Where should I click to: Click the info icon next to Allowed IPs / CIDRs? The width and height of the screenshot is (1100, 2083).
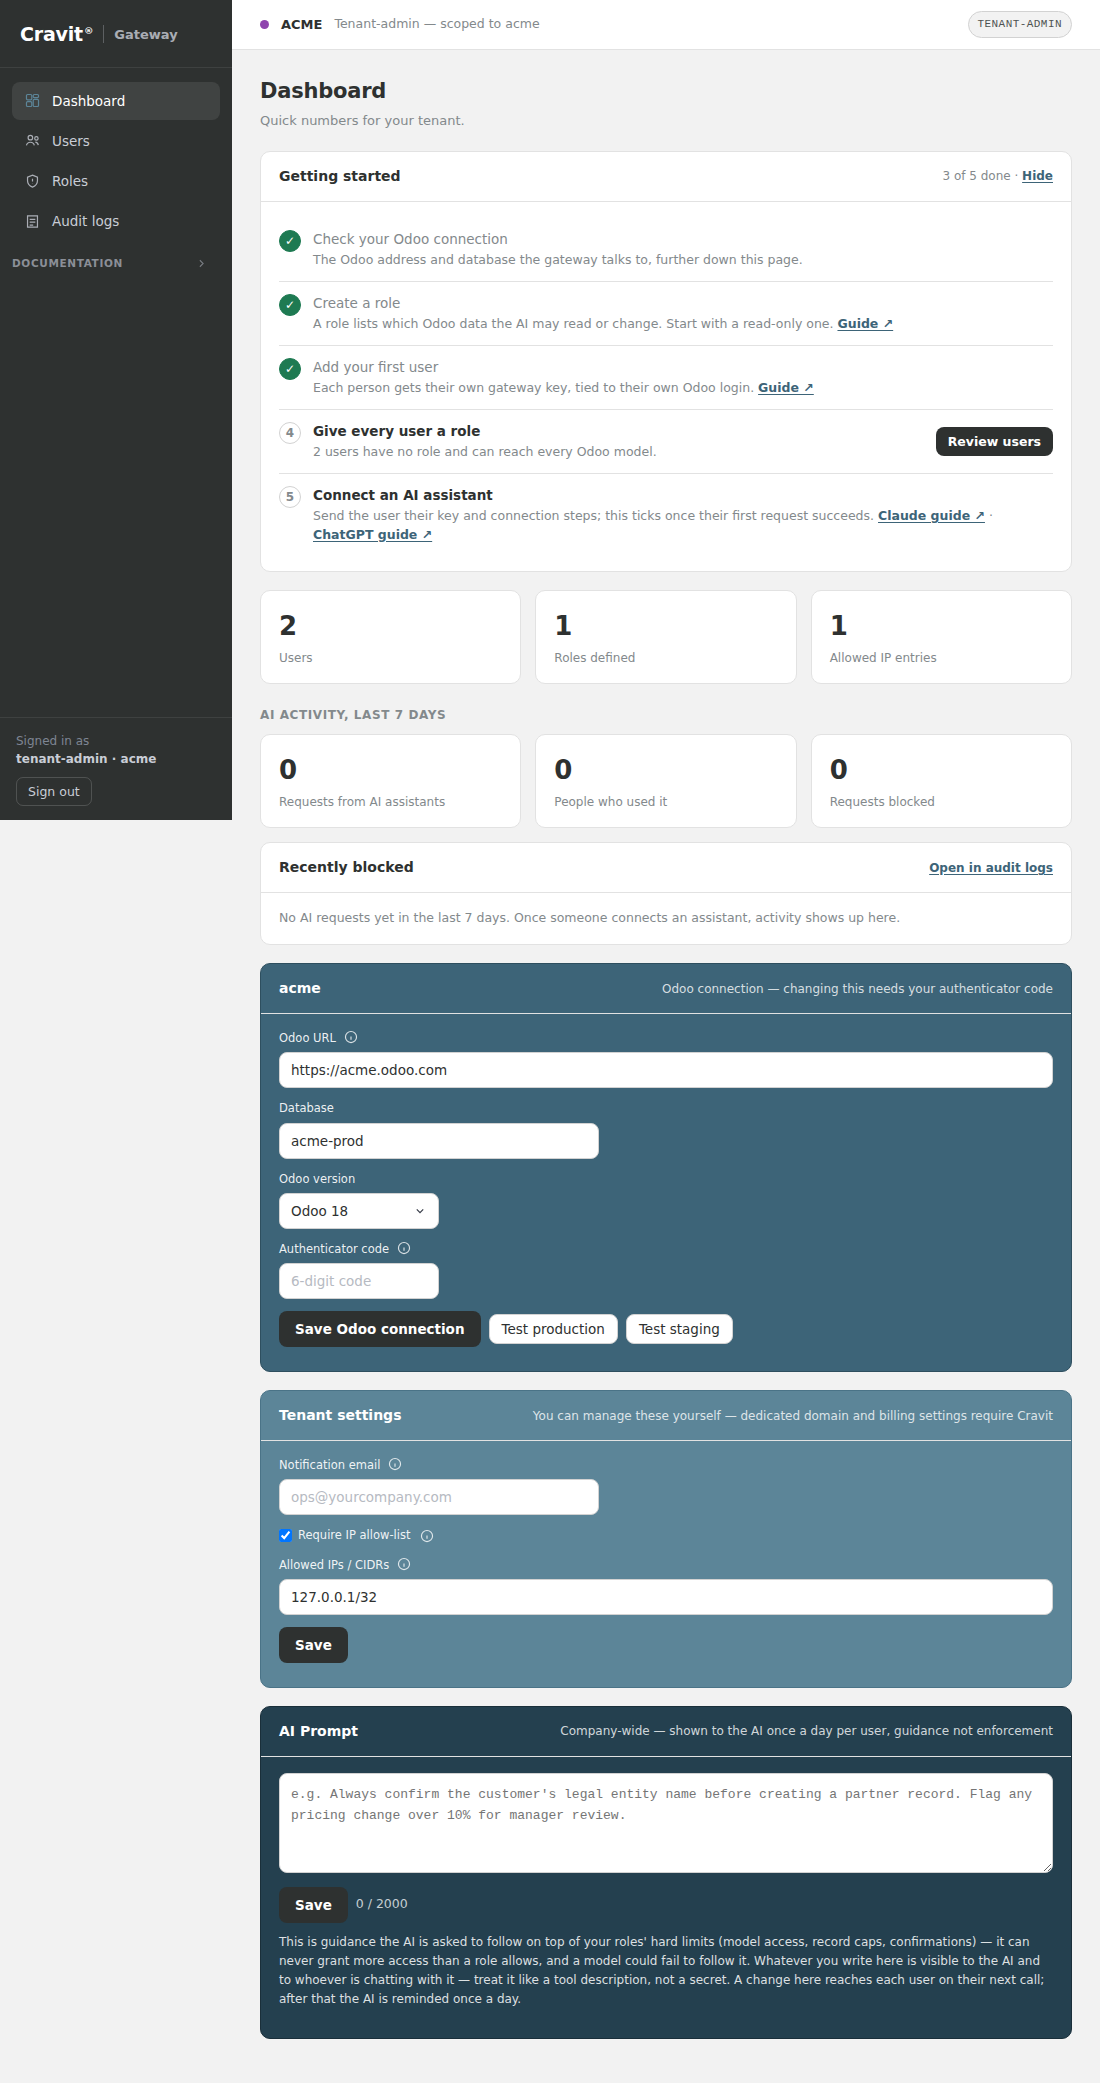pyautogui.click(x=404, y=1565)
